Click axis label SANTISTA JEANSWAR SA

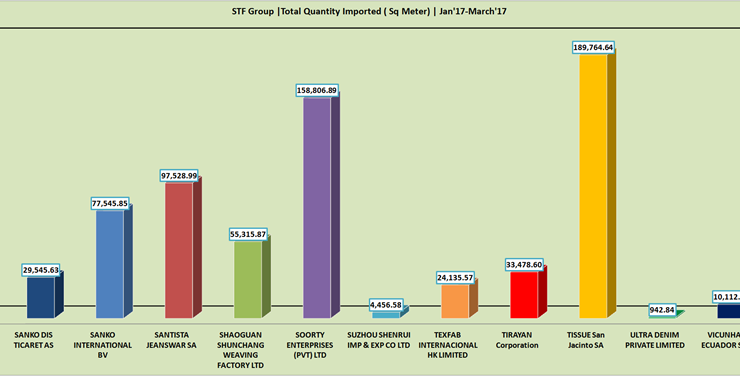click(x=172, y=340)
